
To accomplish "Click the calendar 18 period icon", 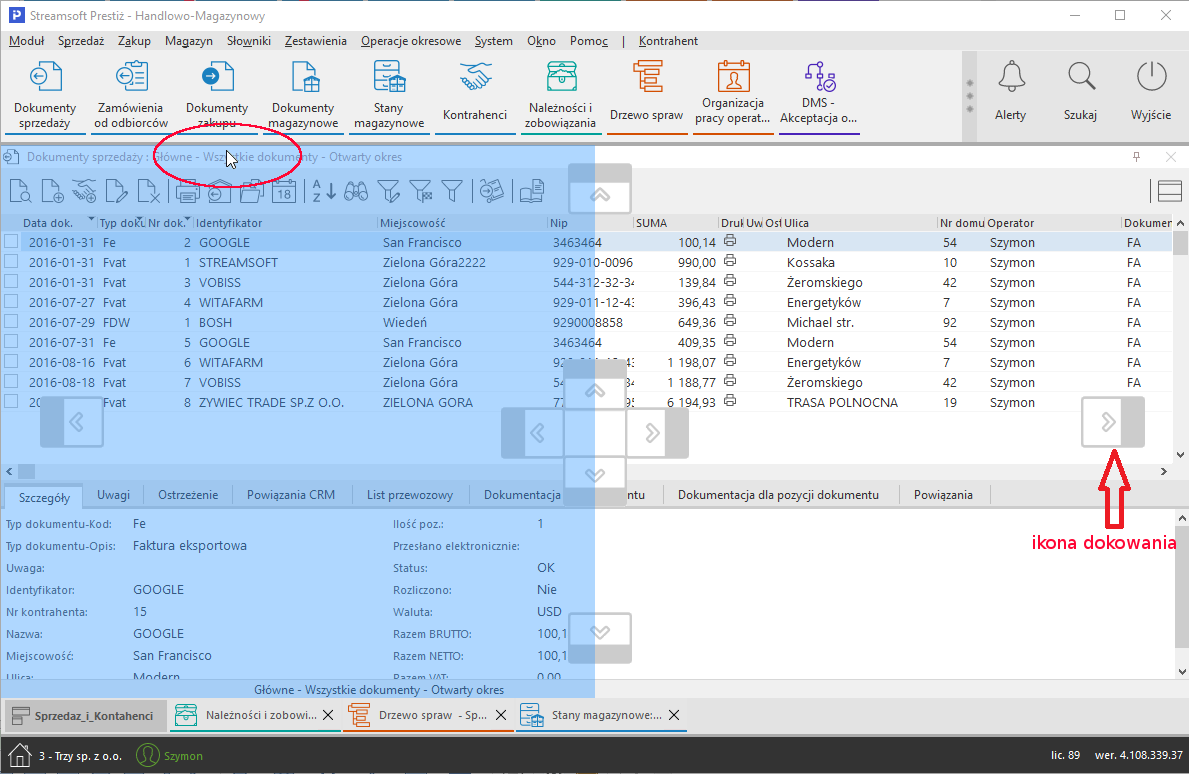I will point(284,191).
